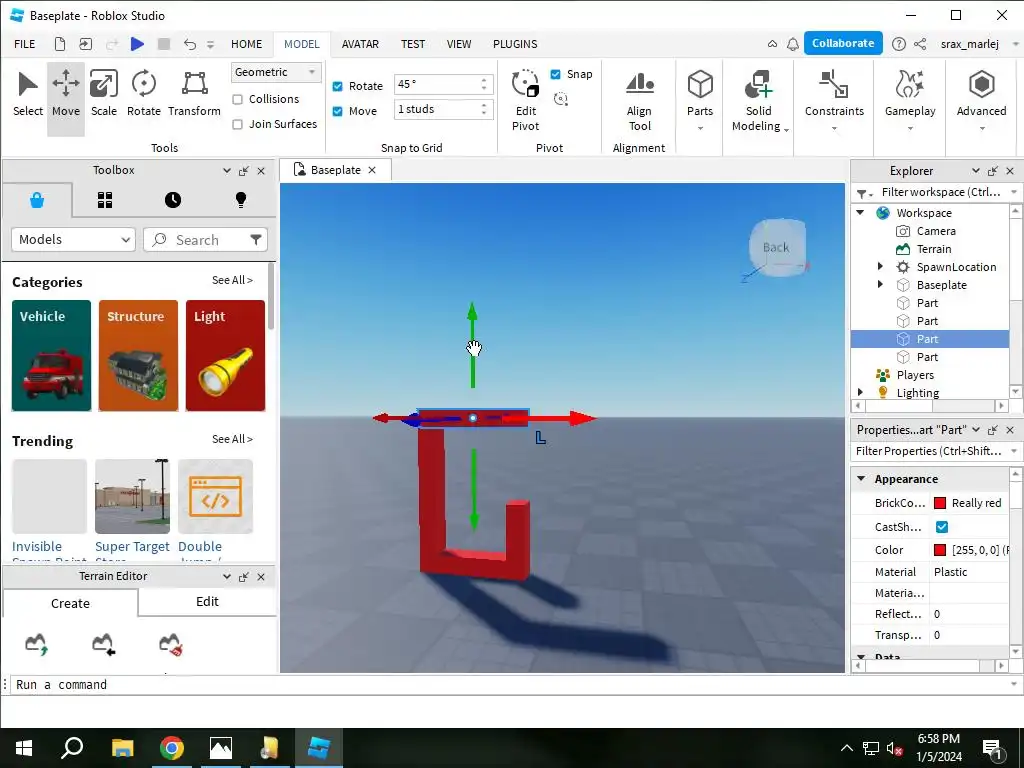1024x768 pixels.
Task: Open the Edit Pivot tool
Action: tap(525, 100)
